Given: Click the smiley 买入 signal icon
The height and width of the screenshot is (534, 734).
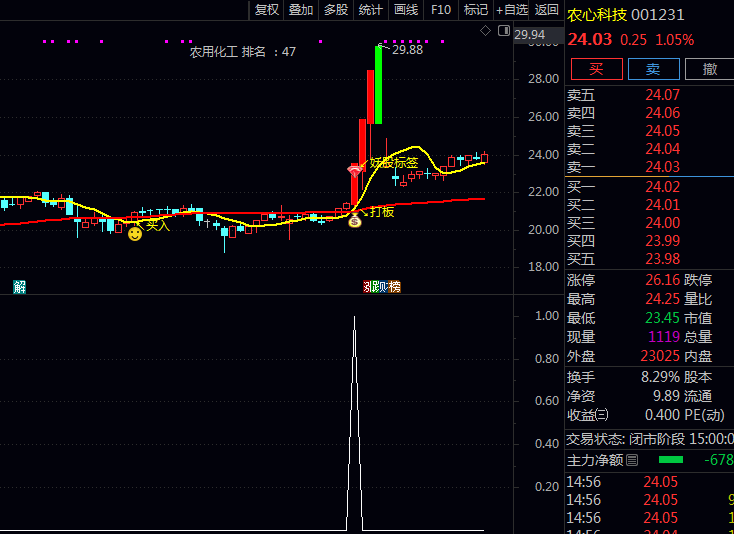Looking at the screenshot, I should (x=135, y=234).
